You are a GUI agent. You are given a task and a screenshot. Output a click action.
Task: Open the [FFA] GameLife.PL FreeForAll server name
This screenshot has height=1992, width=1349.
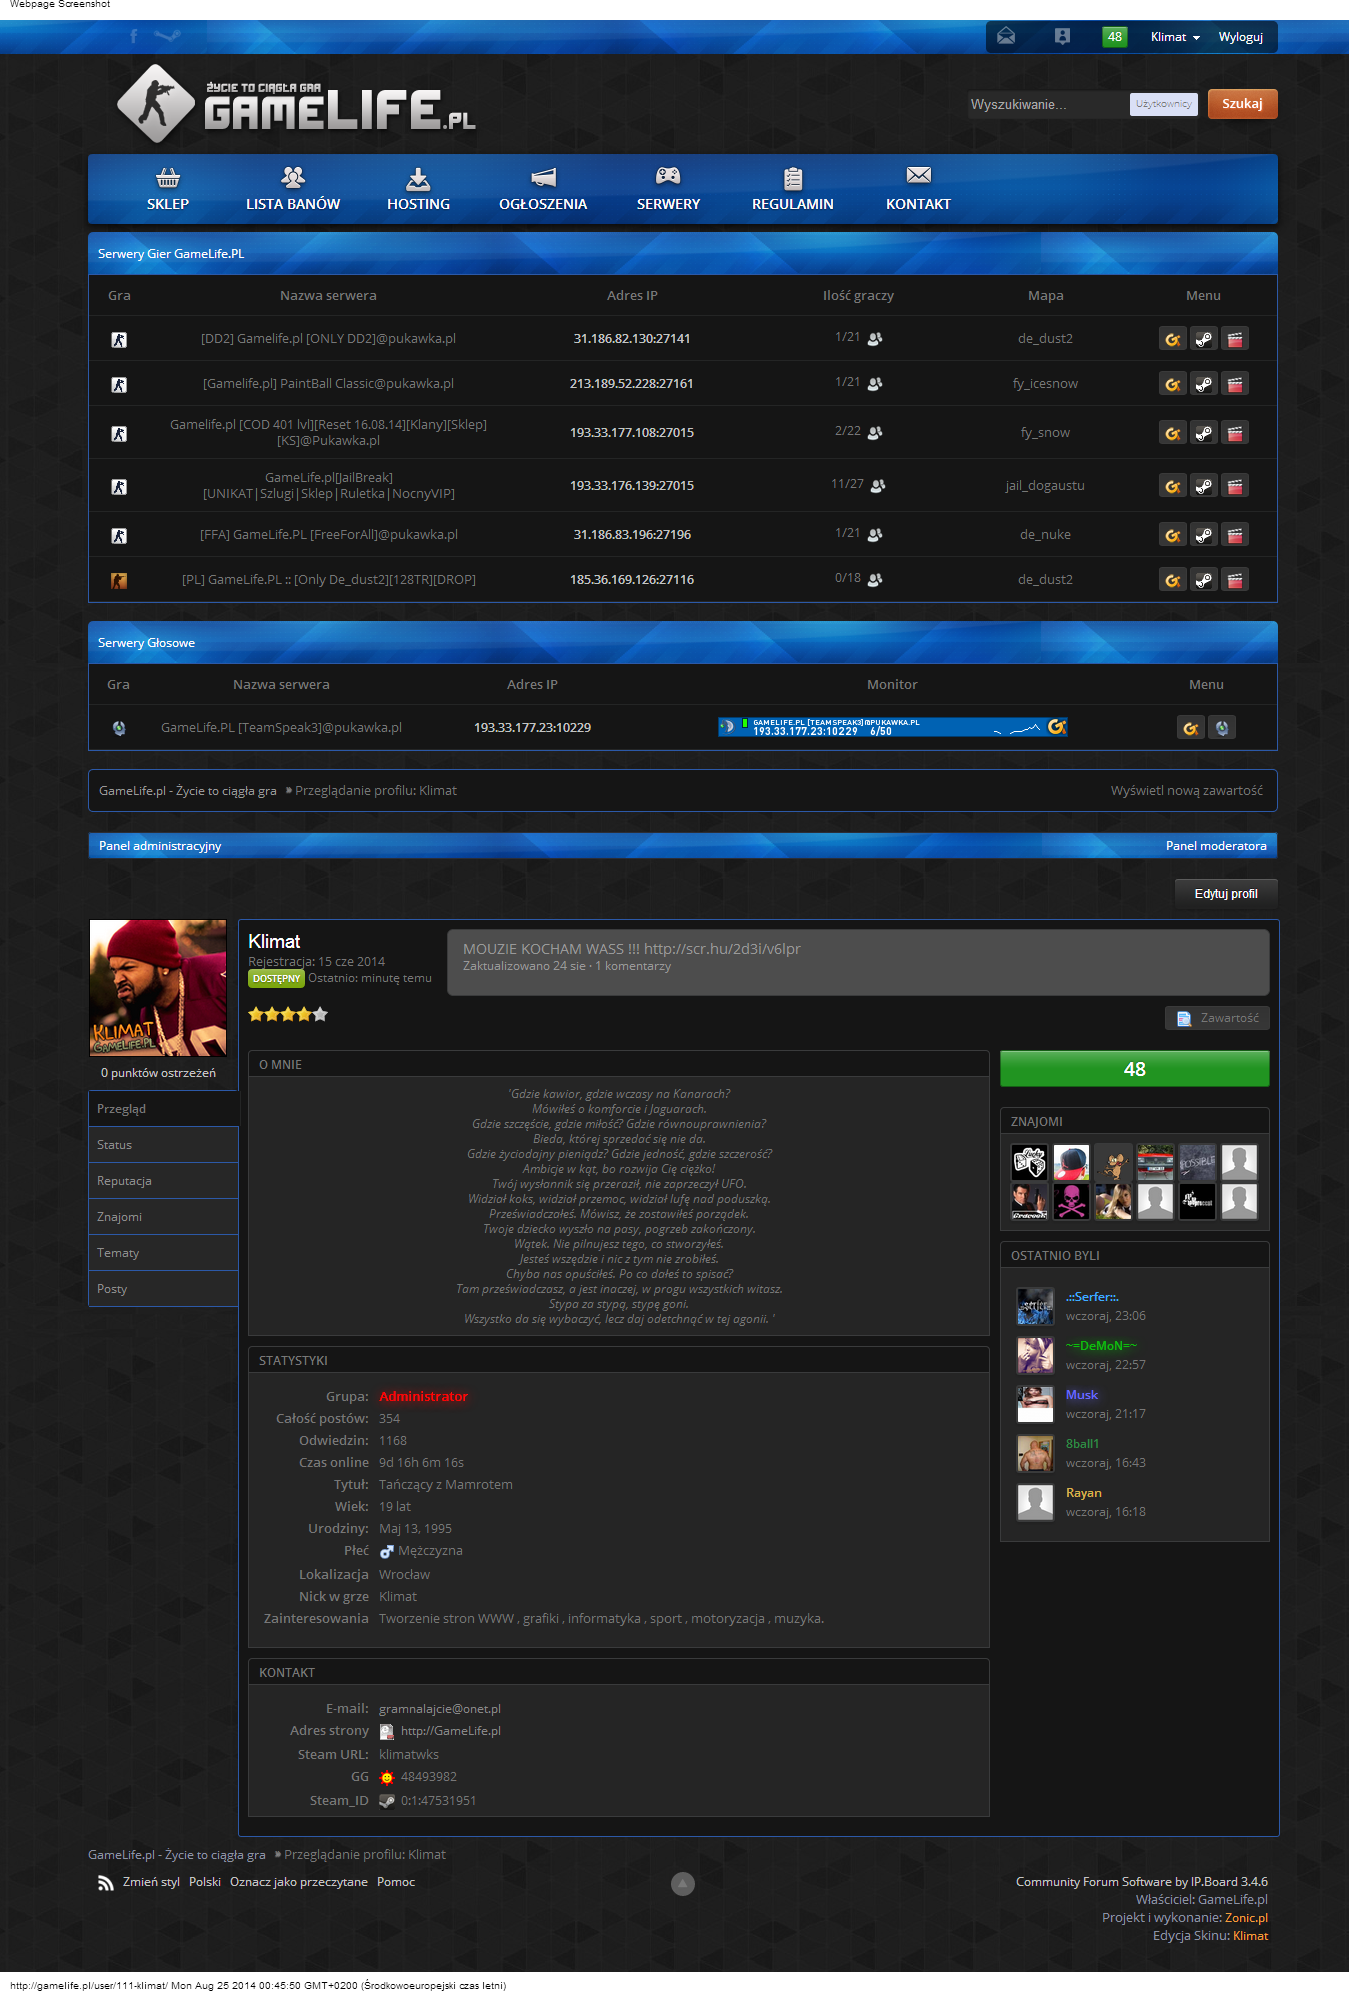click(329, 535)
